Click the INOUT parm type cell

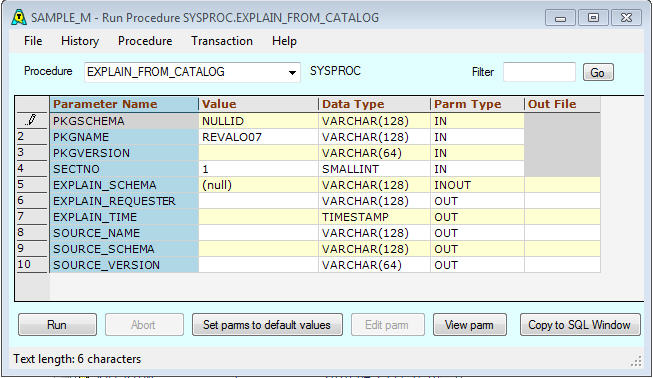(x=477, y=185)
